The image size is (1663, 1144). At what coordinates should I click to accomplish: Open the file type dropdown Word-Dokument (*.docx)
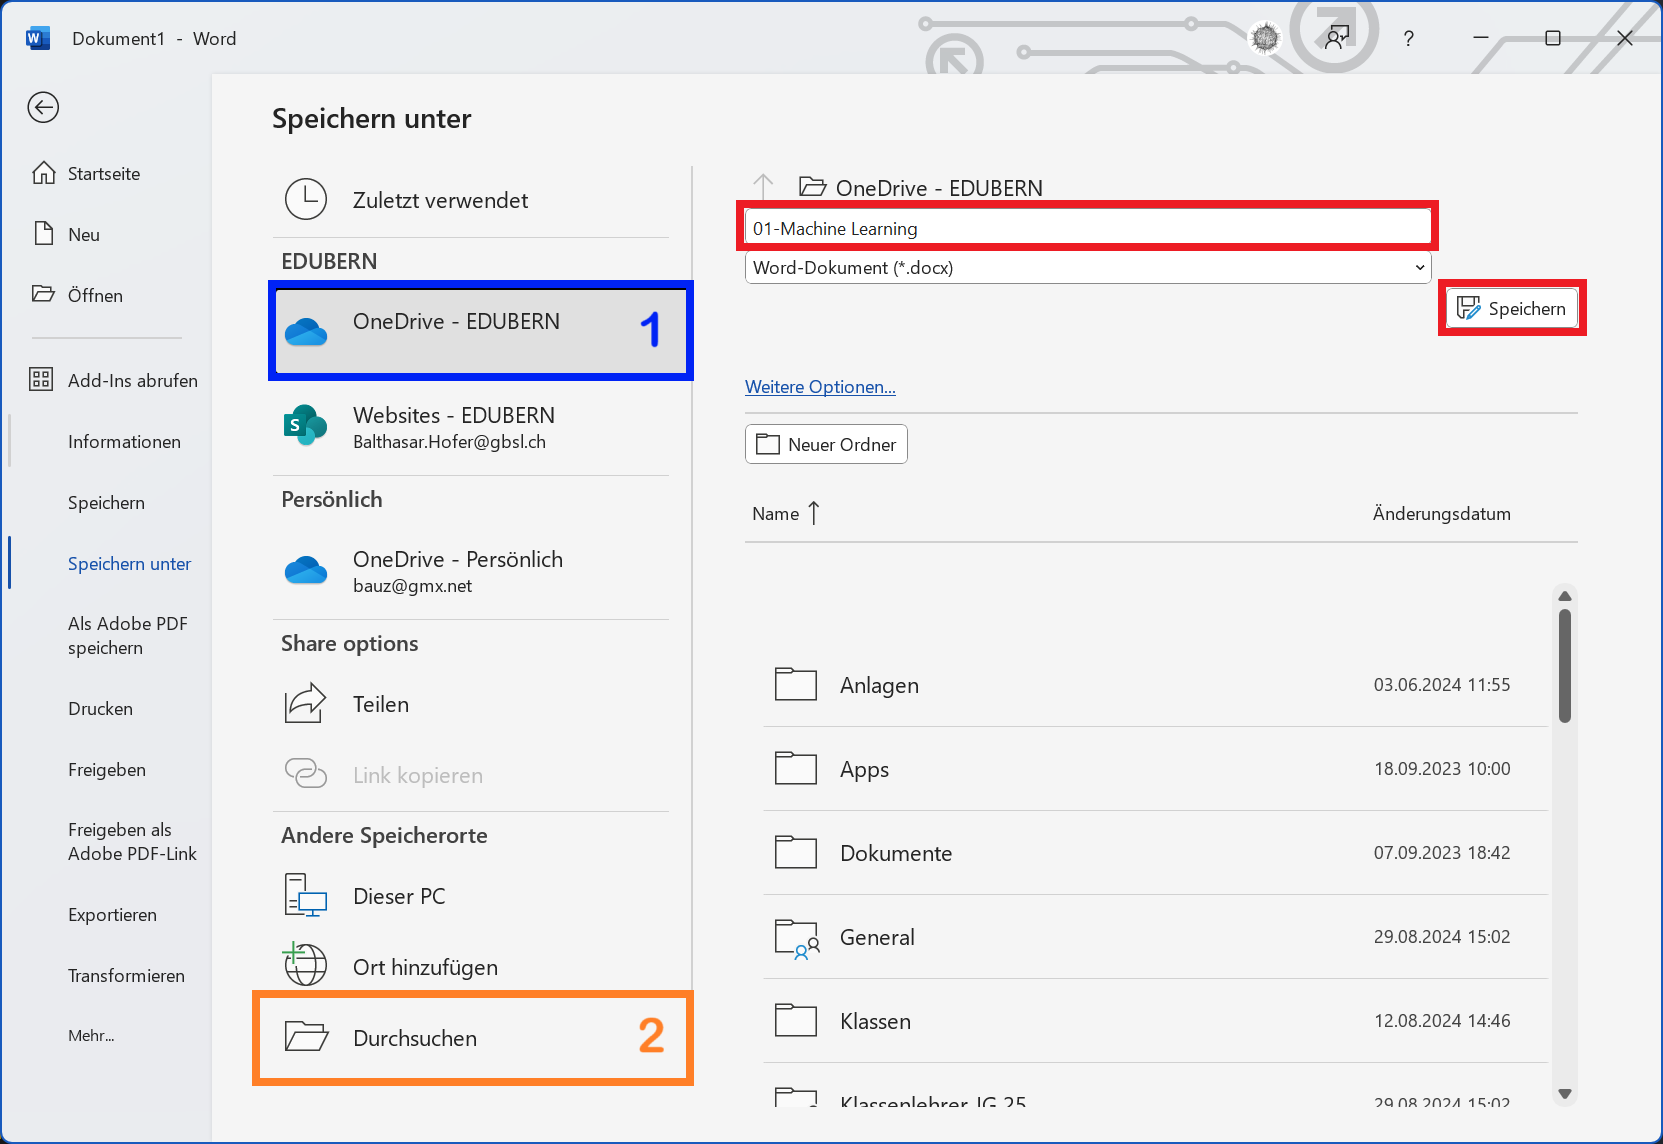click(1088, 267)
